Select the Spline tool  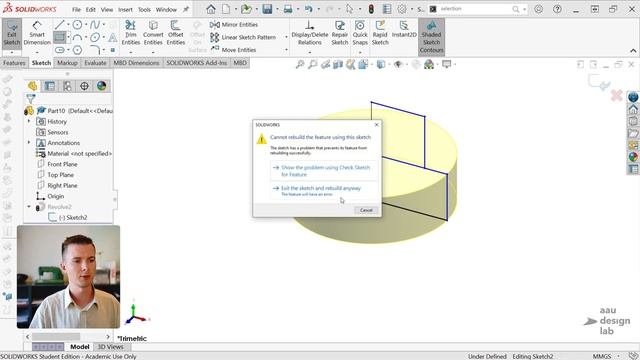pyautogui.click(x=94, y=25)
